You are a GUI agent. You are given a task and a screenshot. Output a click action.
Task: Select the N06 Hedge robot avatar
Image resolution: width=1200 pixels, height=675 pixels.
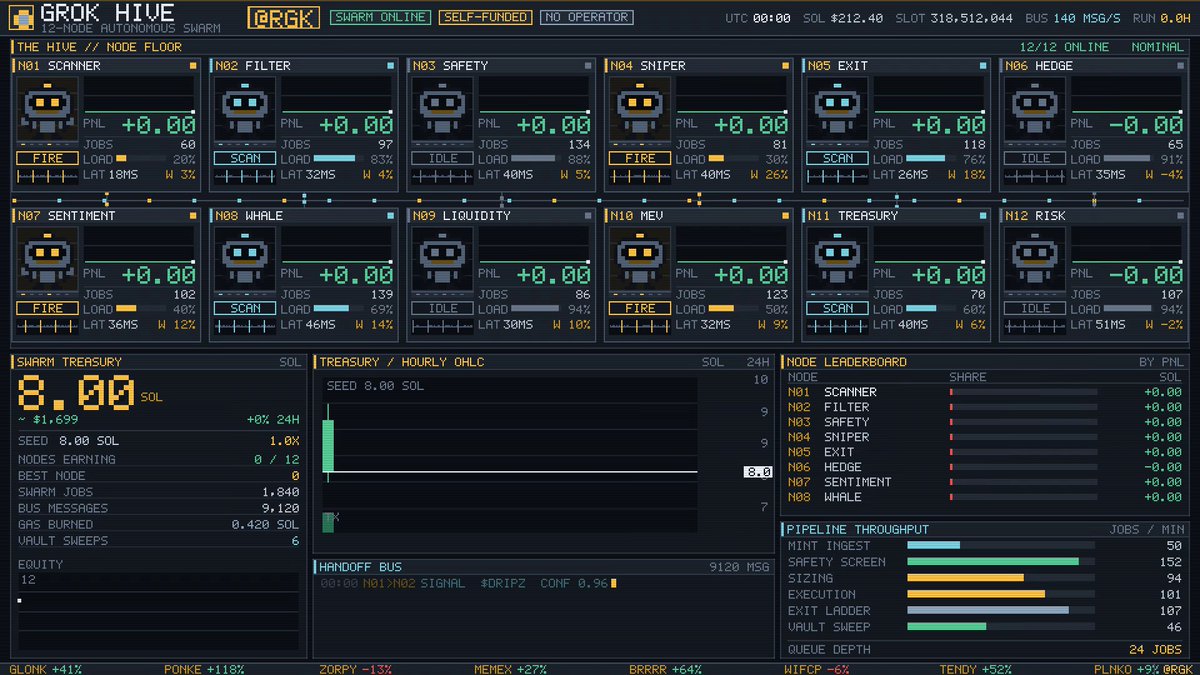pos(1035,107)
